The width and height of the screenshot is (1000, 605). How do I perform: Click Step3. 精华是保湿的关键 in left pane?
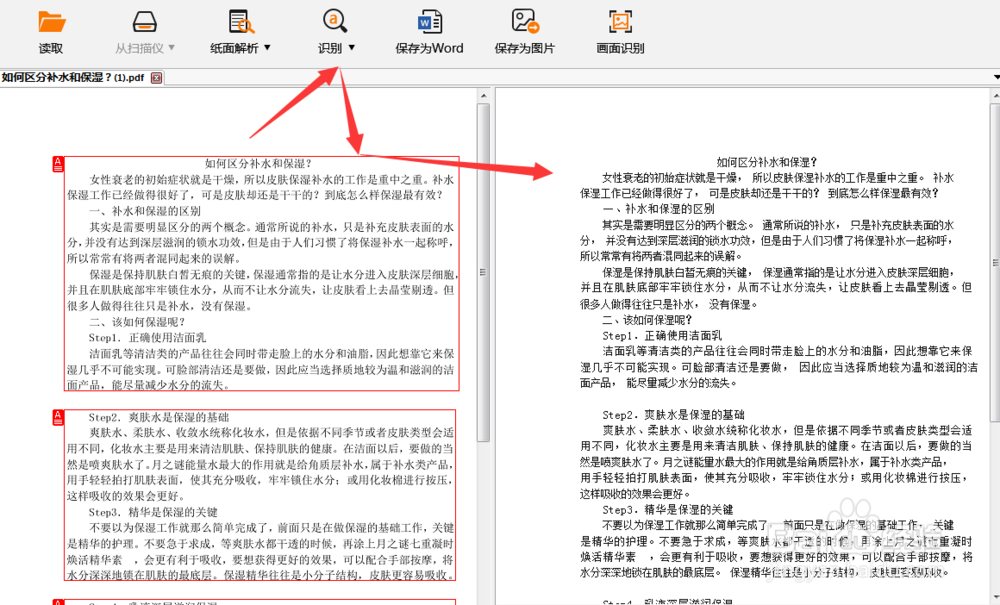153,512
